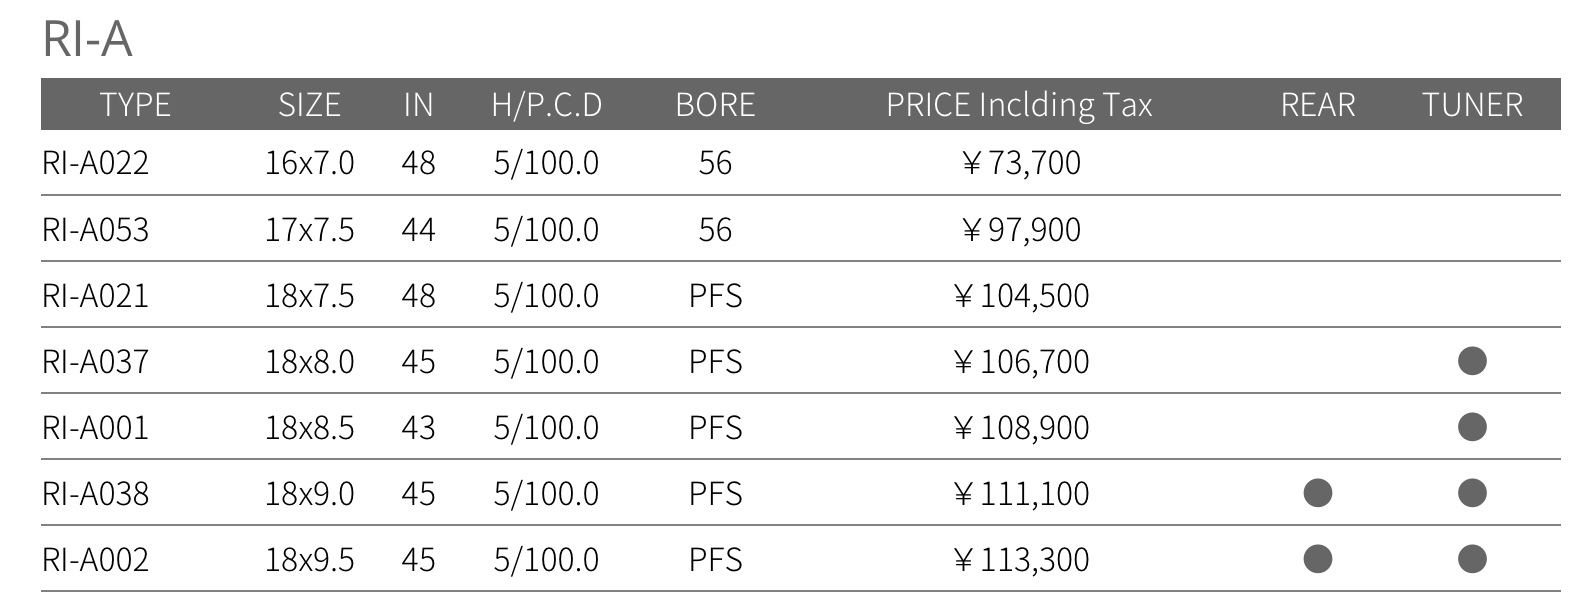Click the REAR column header
Screen dimensions: 1576x613
coord(1318,105)
